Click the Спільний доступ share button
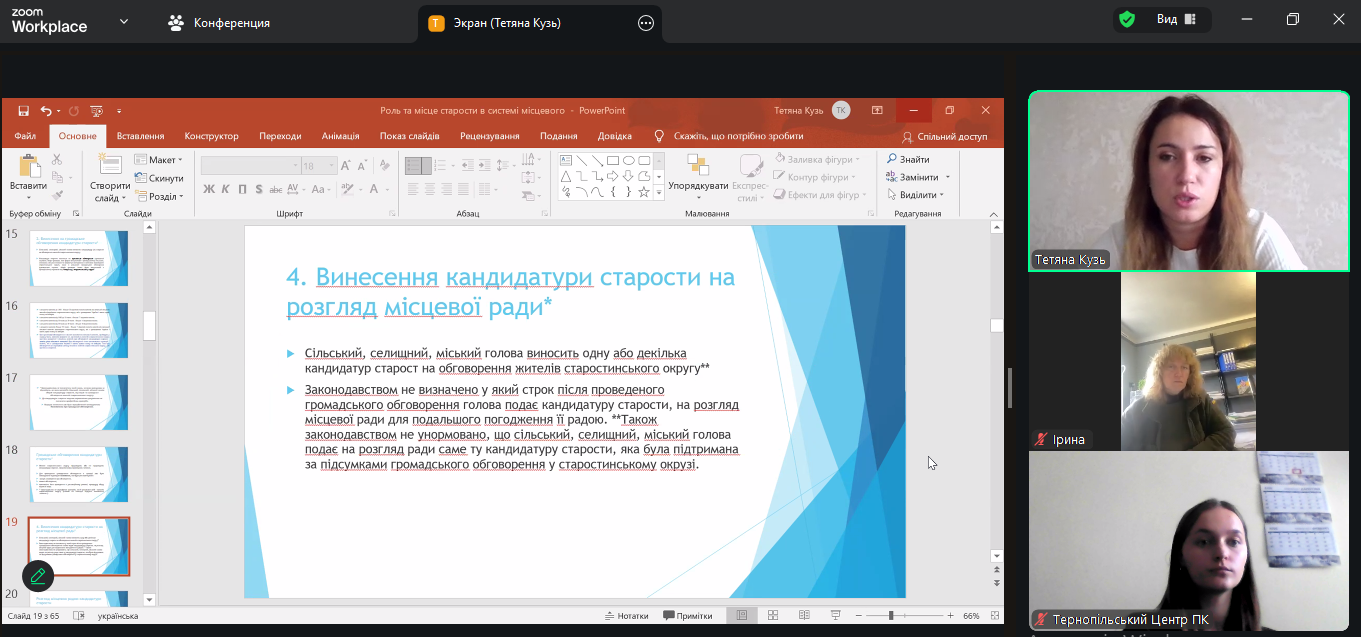Image resolution: width=1361 pixels, height=637 pixels. [944, 136]
